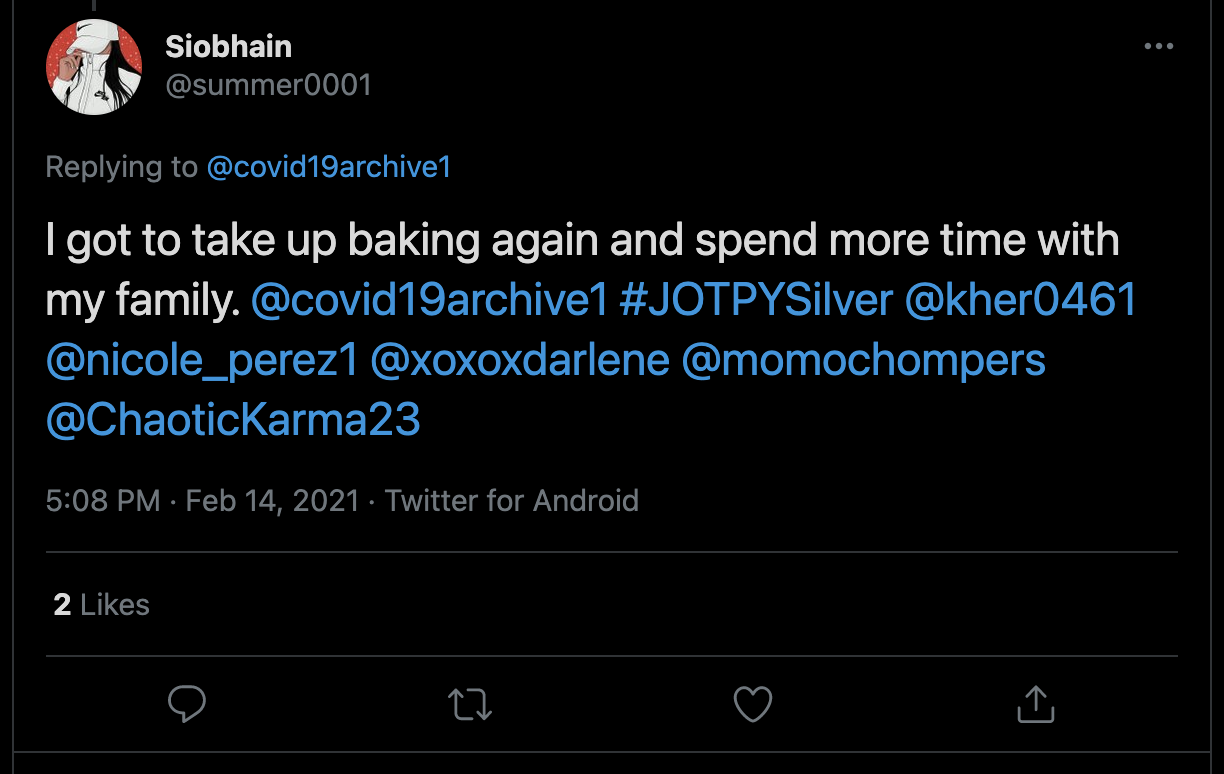The image size is (1224, 774).
Task: Retweet this tweet using the arrows icon
Action: [470, 704]
